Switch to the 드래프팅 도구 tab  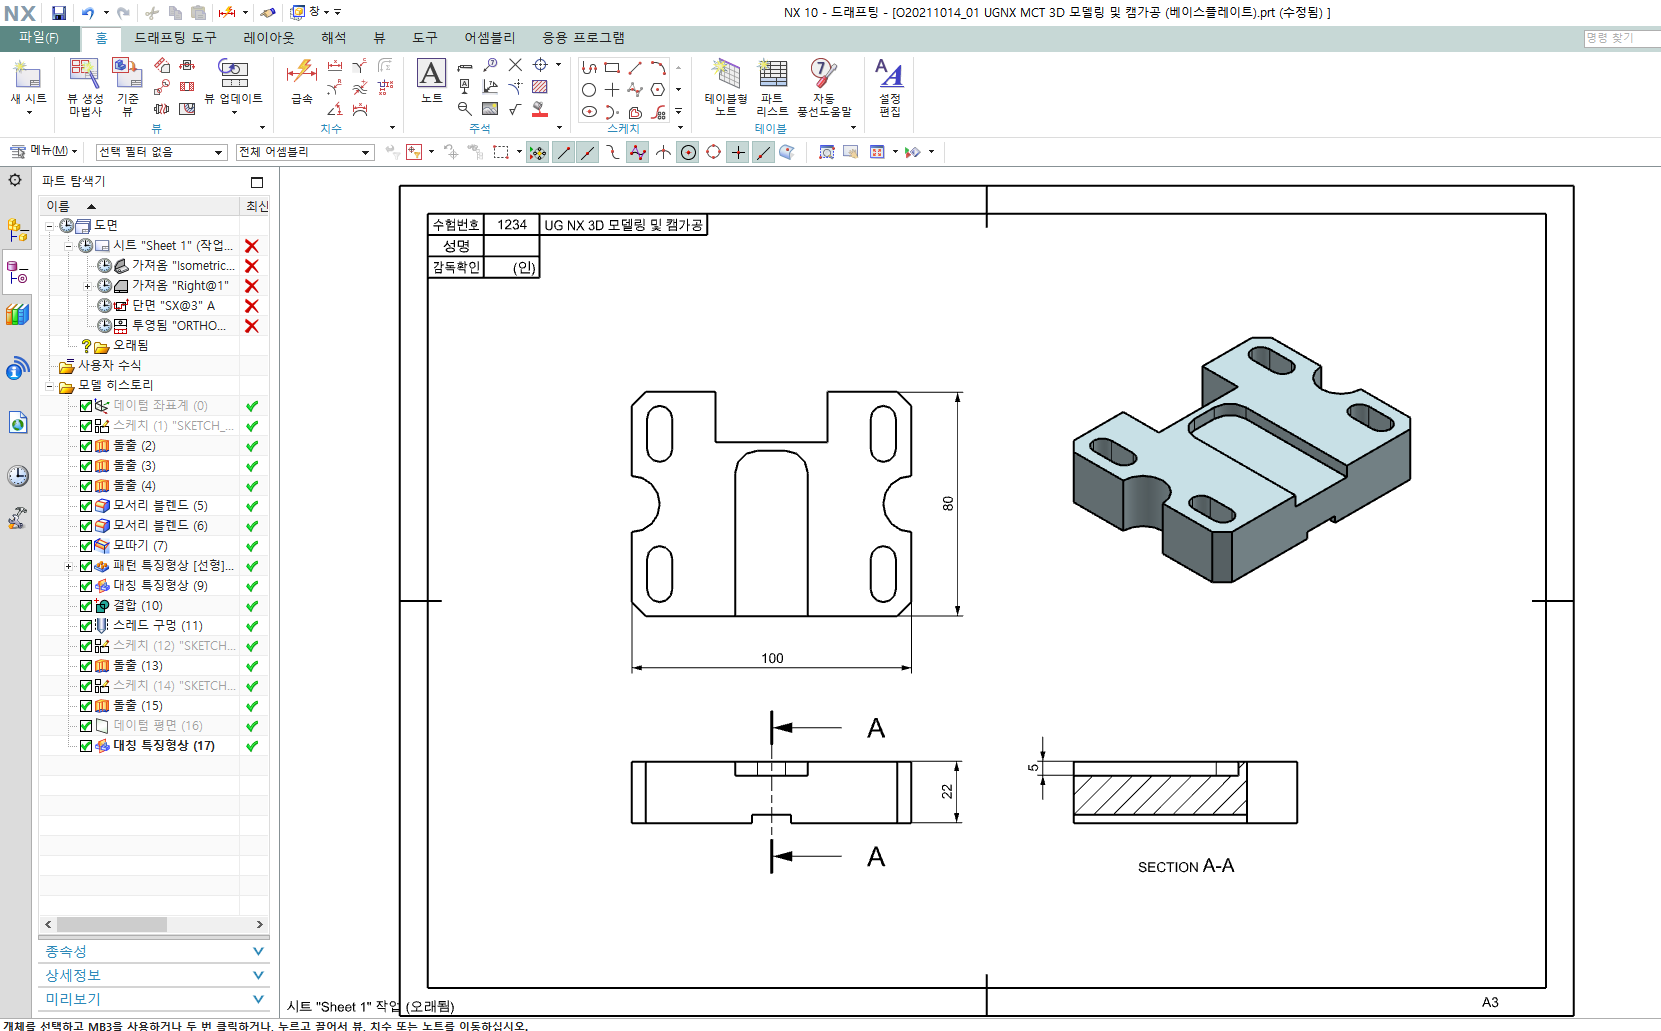point(175,38)
